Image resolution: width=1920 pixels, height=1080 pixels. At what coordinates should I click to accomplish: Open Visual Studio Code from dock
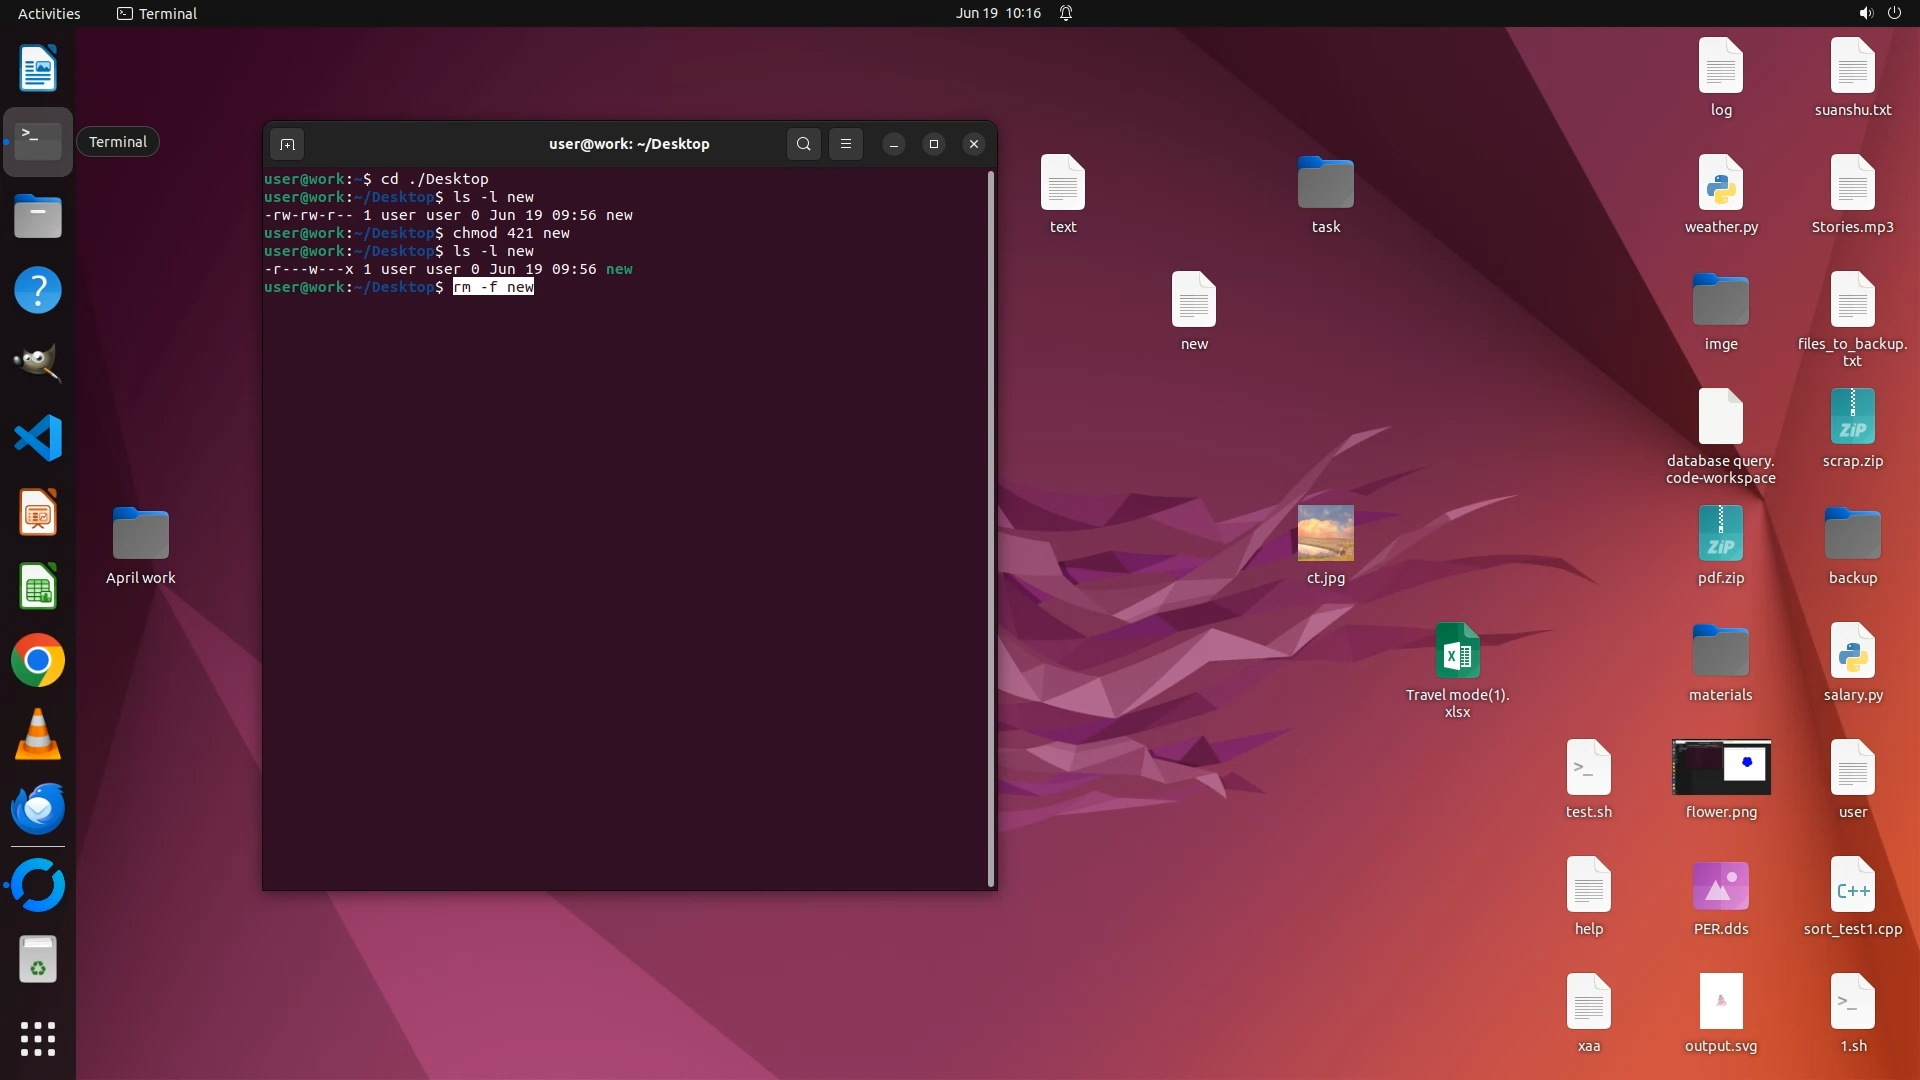tap(38, 438)
